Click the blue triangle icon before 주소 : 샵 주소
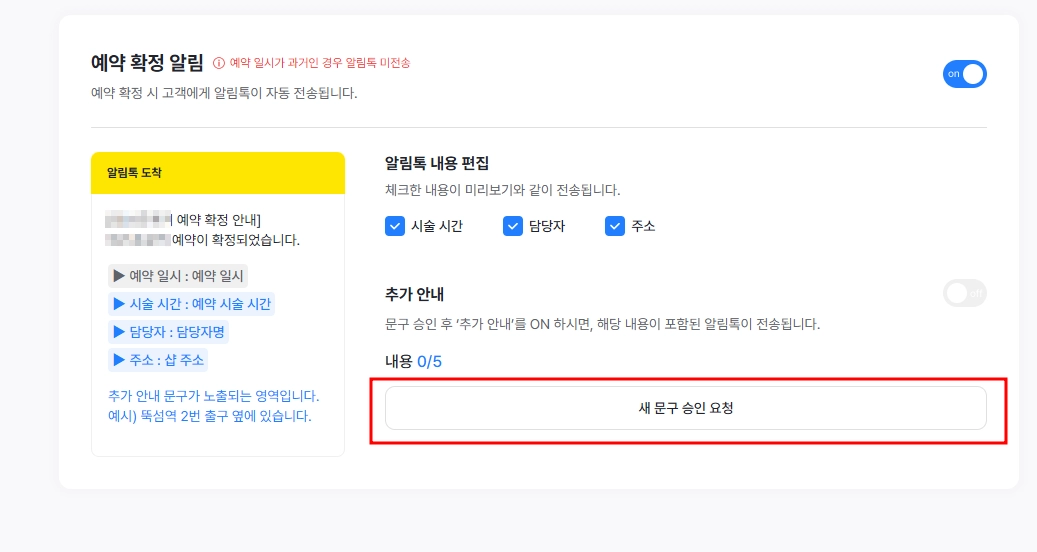The height and width of the screenshot is (552, 1037). [119, 360]
